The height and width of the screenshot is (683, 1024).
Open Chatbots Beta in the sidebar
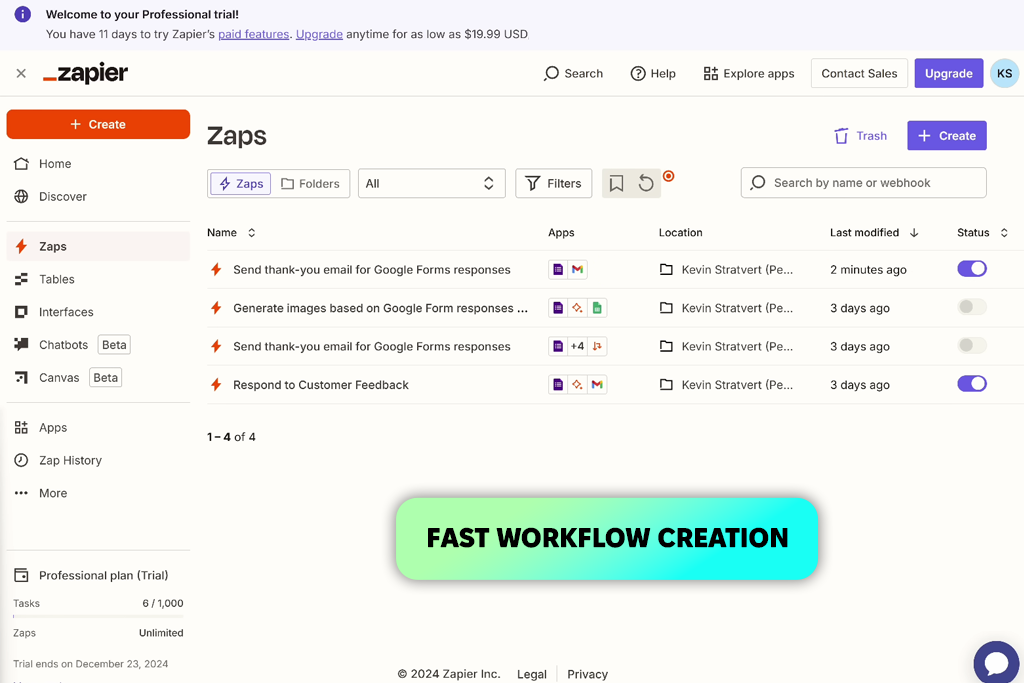coord(98,345)
